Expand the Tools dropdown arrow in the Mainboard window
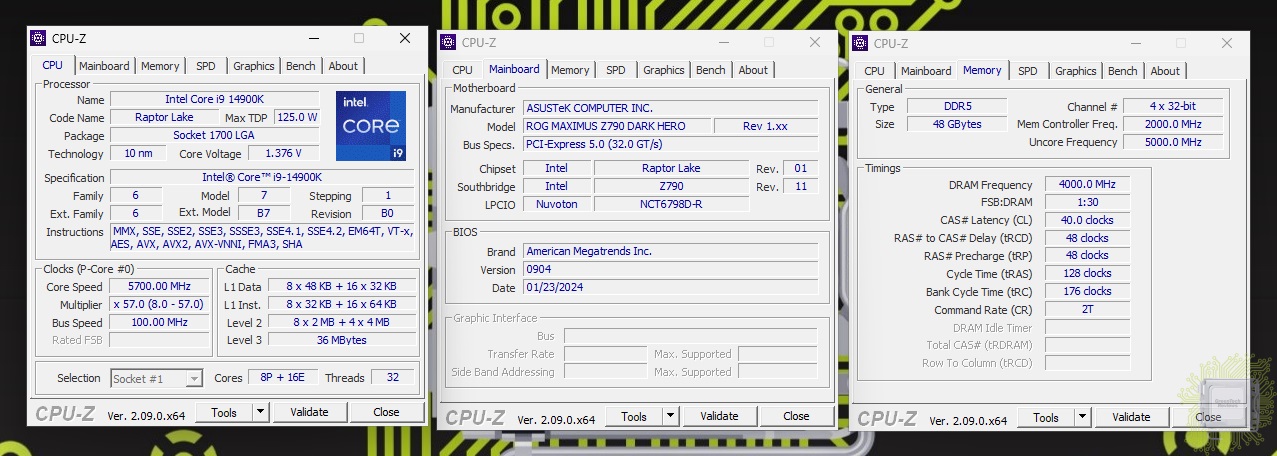 [x=670, y=416]
